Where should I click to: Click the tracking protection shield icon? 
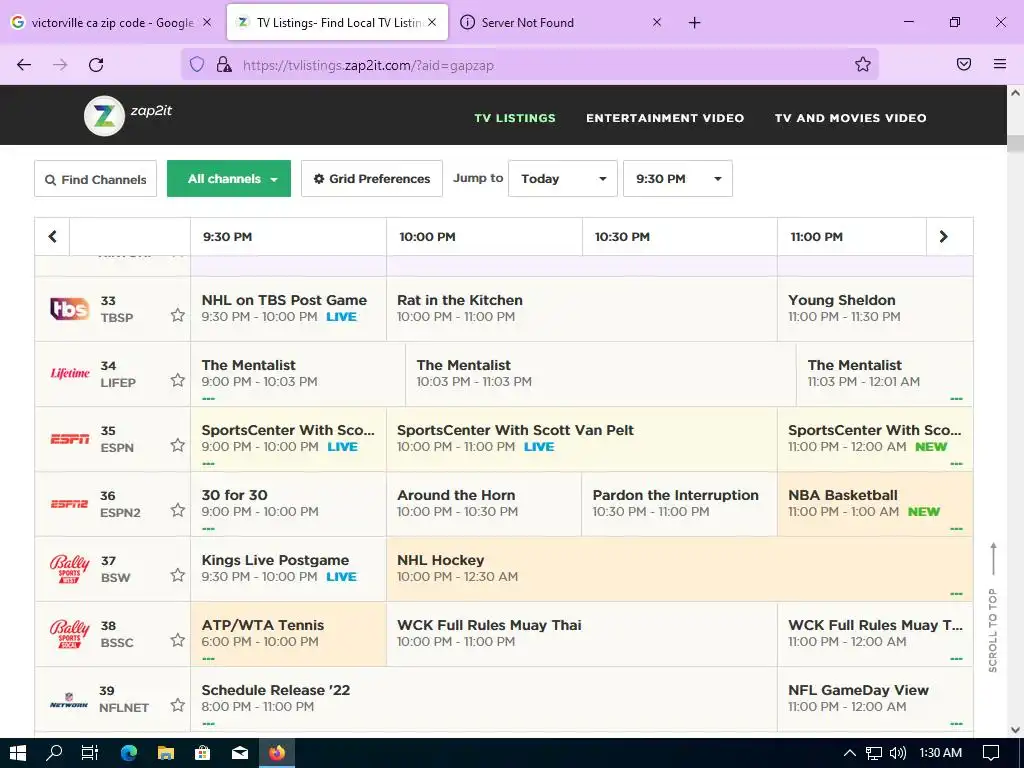pyautogui.click(x=197, y=65)
